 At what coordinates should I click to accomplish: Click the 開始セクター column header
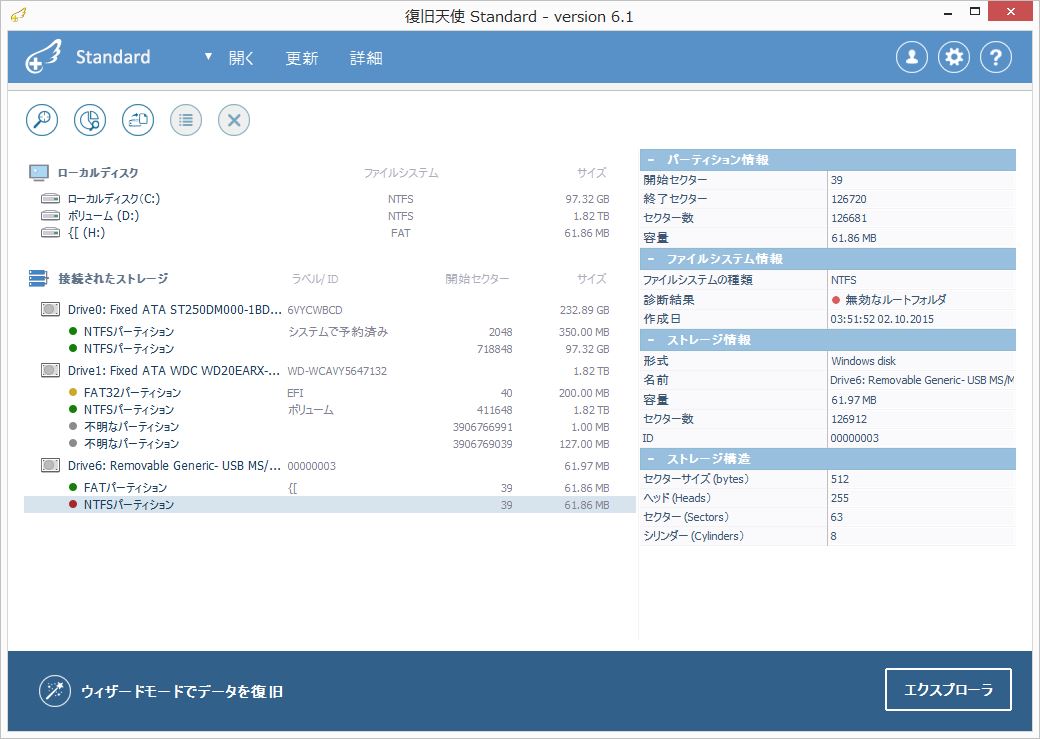[x=477, y=279]
